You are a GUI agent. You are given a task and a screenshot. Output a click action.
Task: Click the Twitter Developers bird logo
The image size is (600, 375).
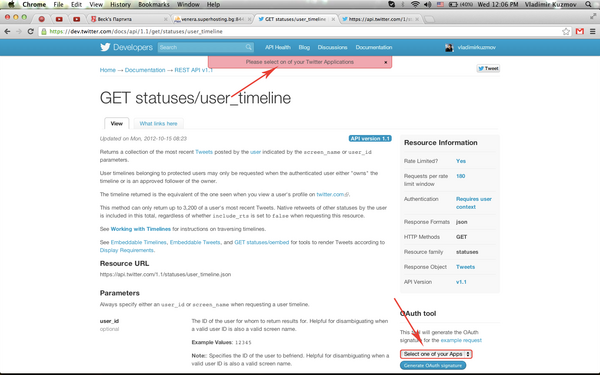pos(105,47)
